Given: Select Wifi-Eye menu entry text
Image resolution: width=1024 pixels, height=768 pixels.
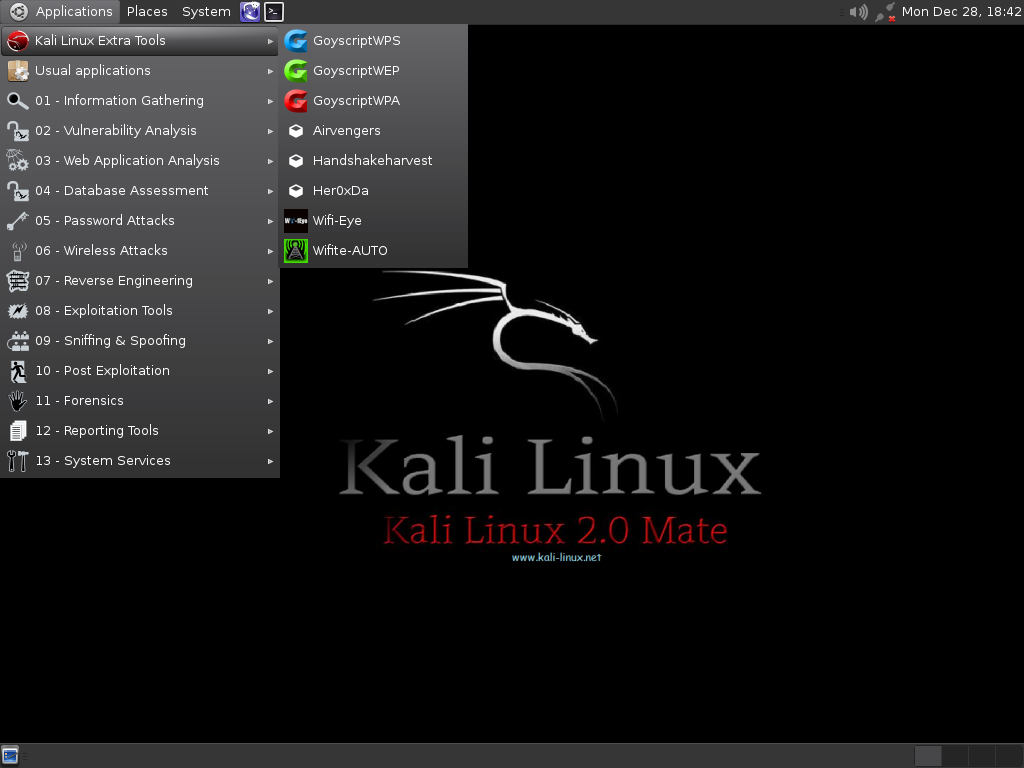Looking at the screenshot, I should (x=337, y=221).
